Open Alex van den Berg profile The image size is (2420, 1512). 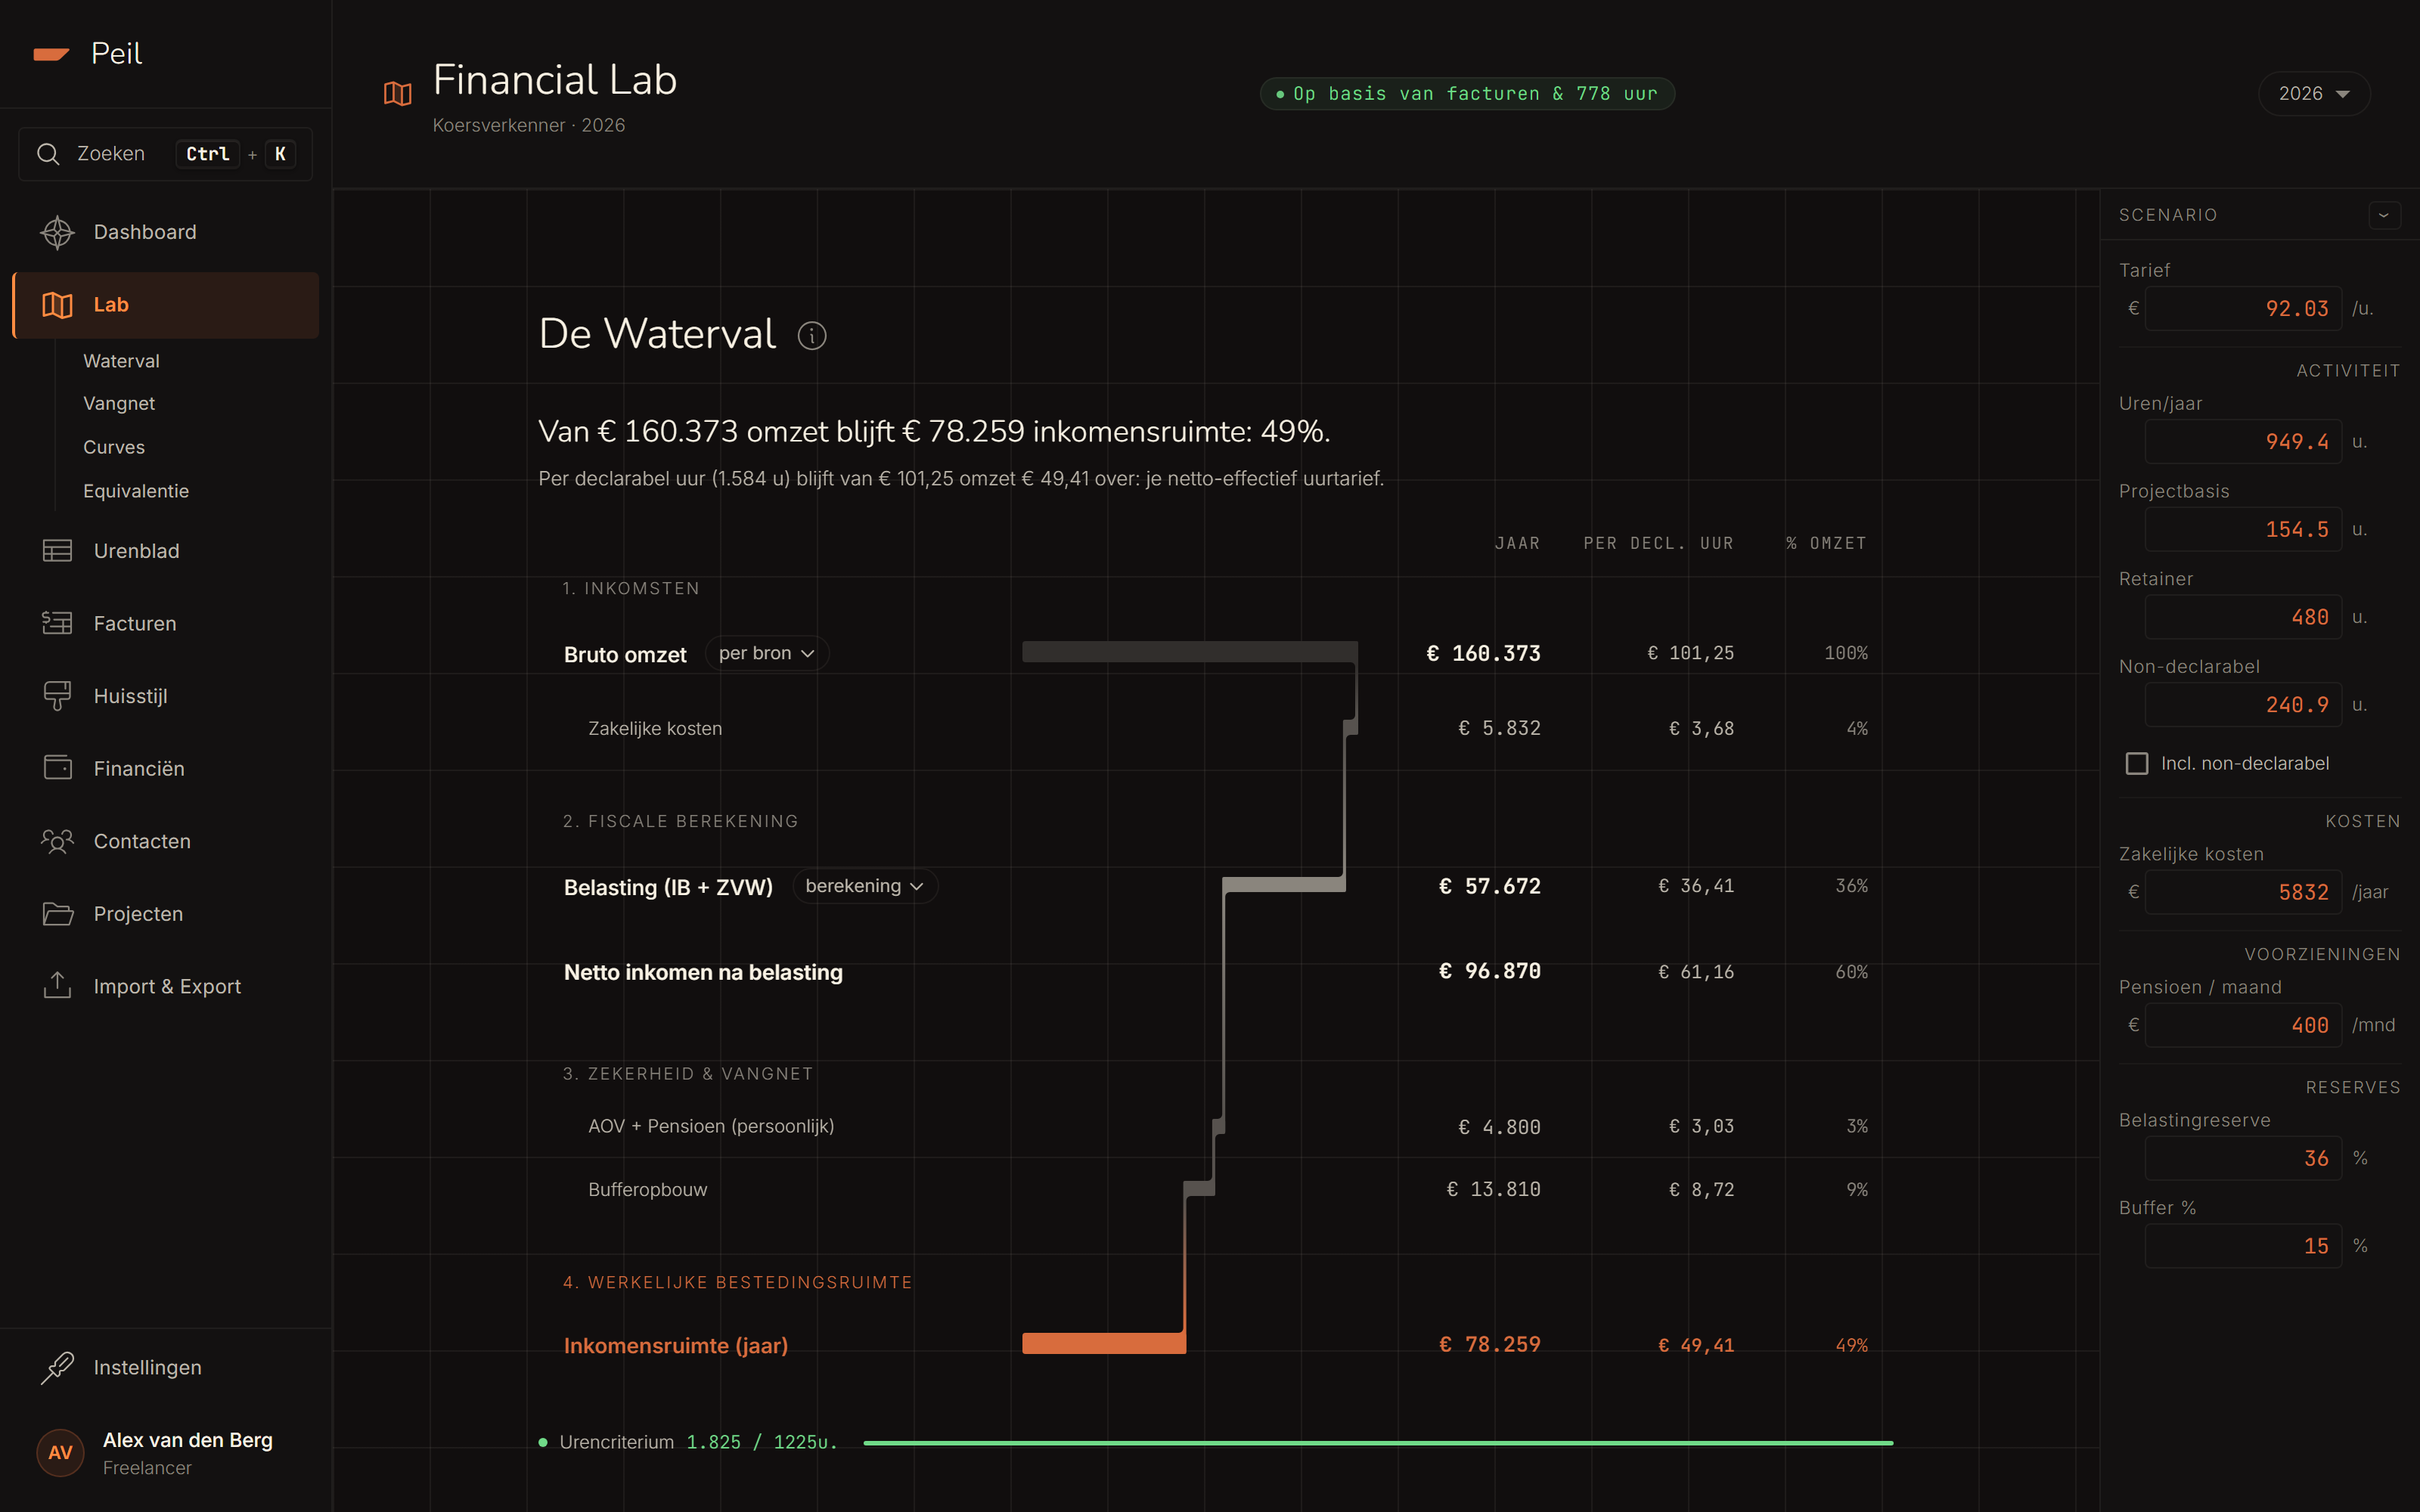click(166, 1453)
